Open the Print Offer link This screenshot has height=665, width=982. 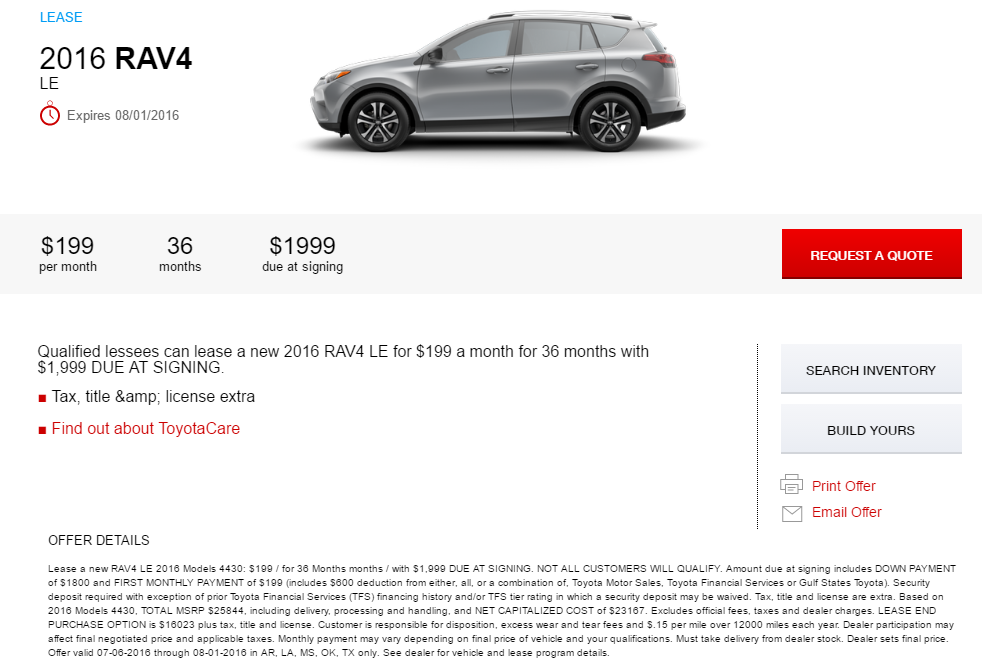843,486
